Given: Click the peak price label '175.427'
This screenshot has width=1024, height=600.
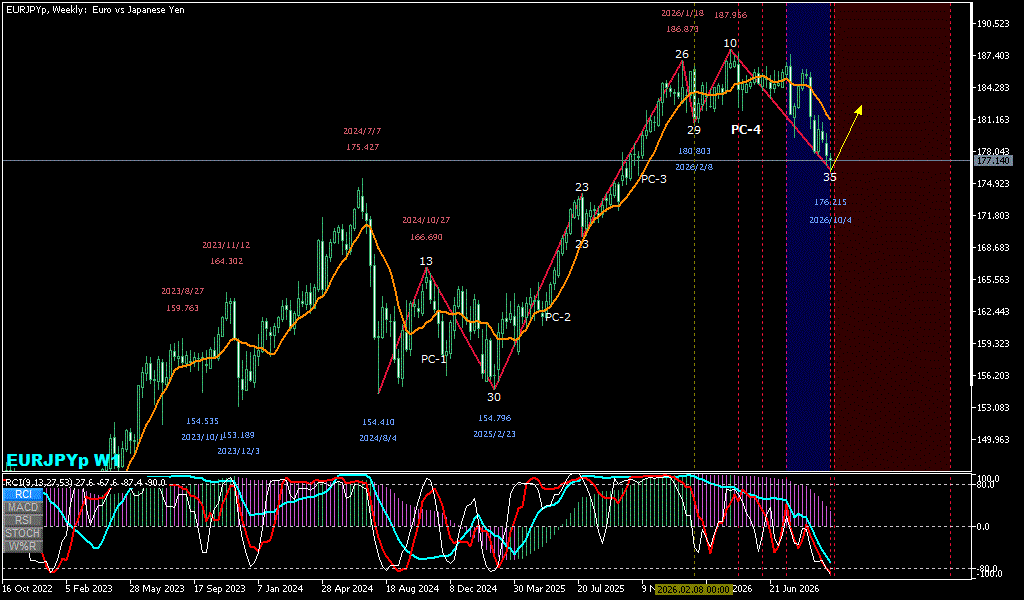Looking at the screenshot, I should [362, 148].
